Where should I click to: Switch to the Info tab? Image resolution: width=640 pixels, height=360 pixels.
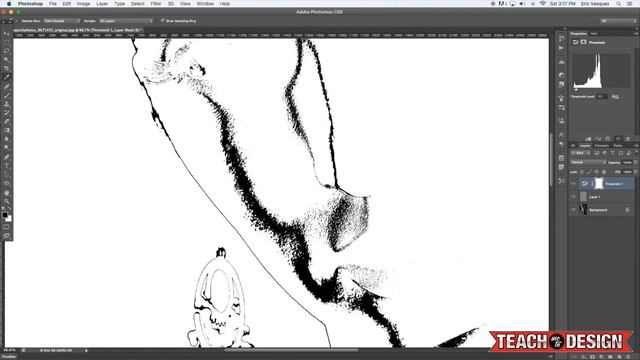(x=593, y=33)
